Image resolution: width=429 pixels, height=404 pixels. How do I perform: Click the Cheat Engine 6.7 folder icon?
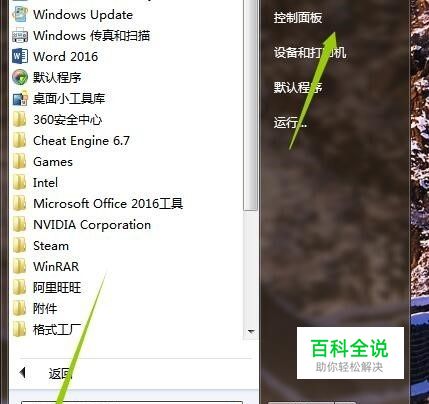click(x=19, y=140)
